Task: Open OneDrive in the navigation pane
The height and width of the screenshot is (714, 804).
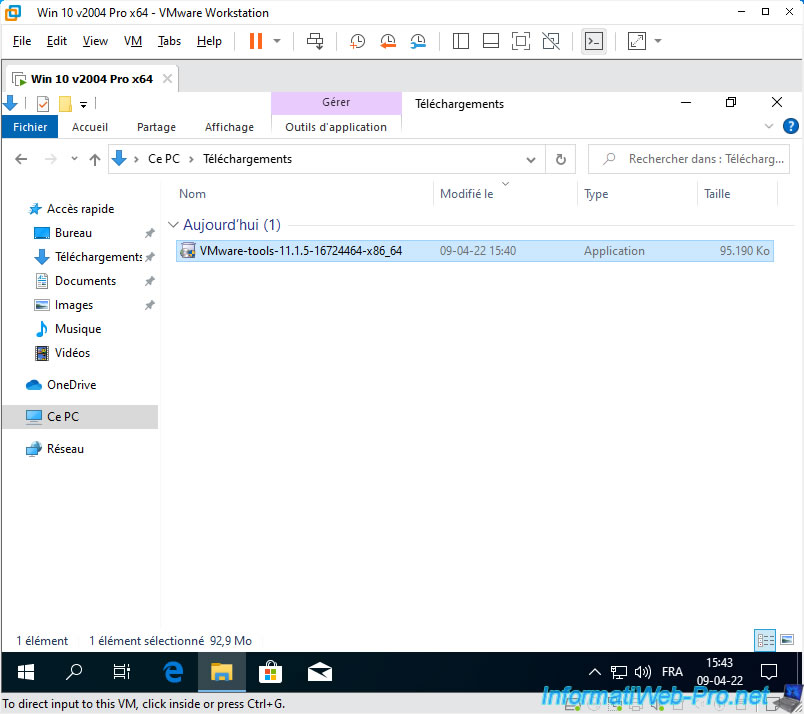Action: [x=71, y=385]
